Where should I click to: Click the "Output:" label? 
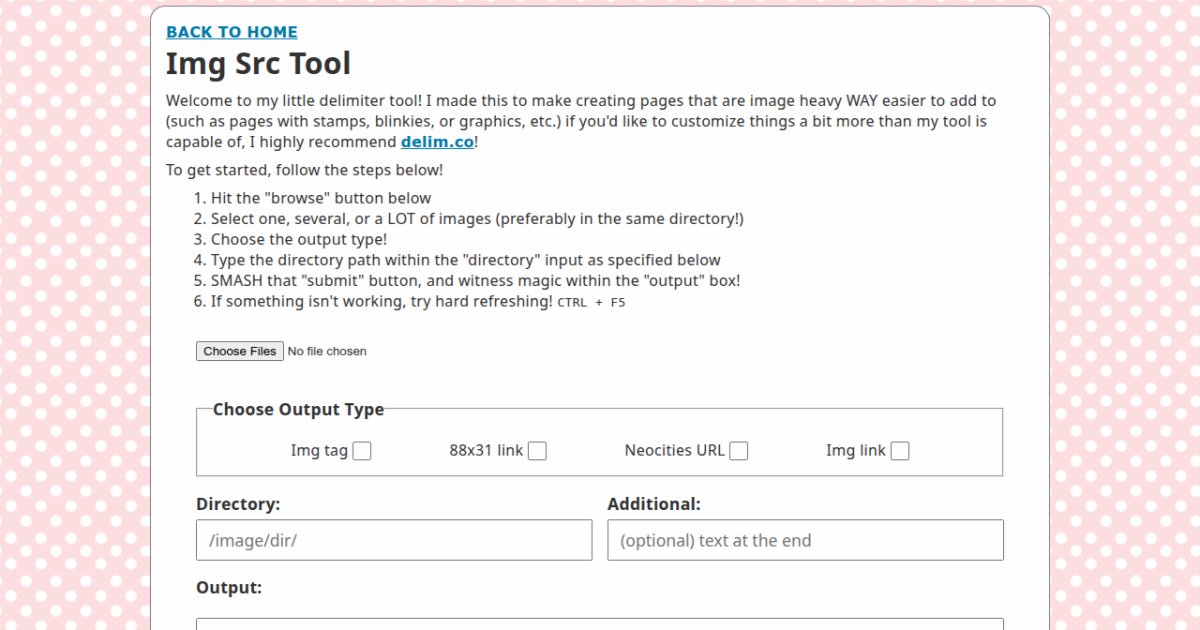229,588
